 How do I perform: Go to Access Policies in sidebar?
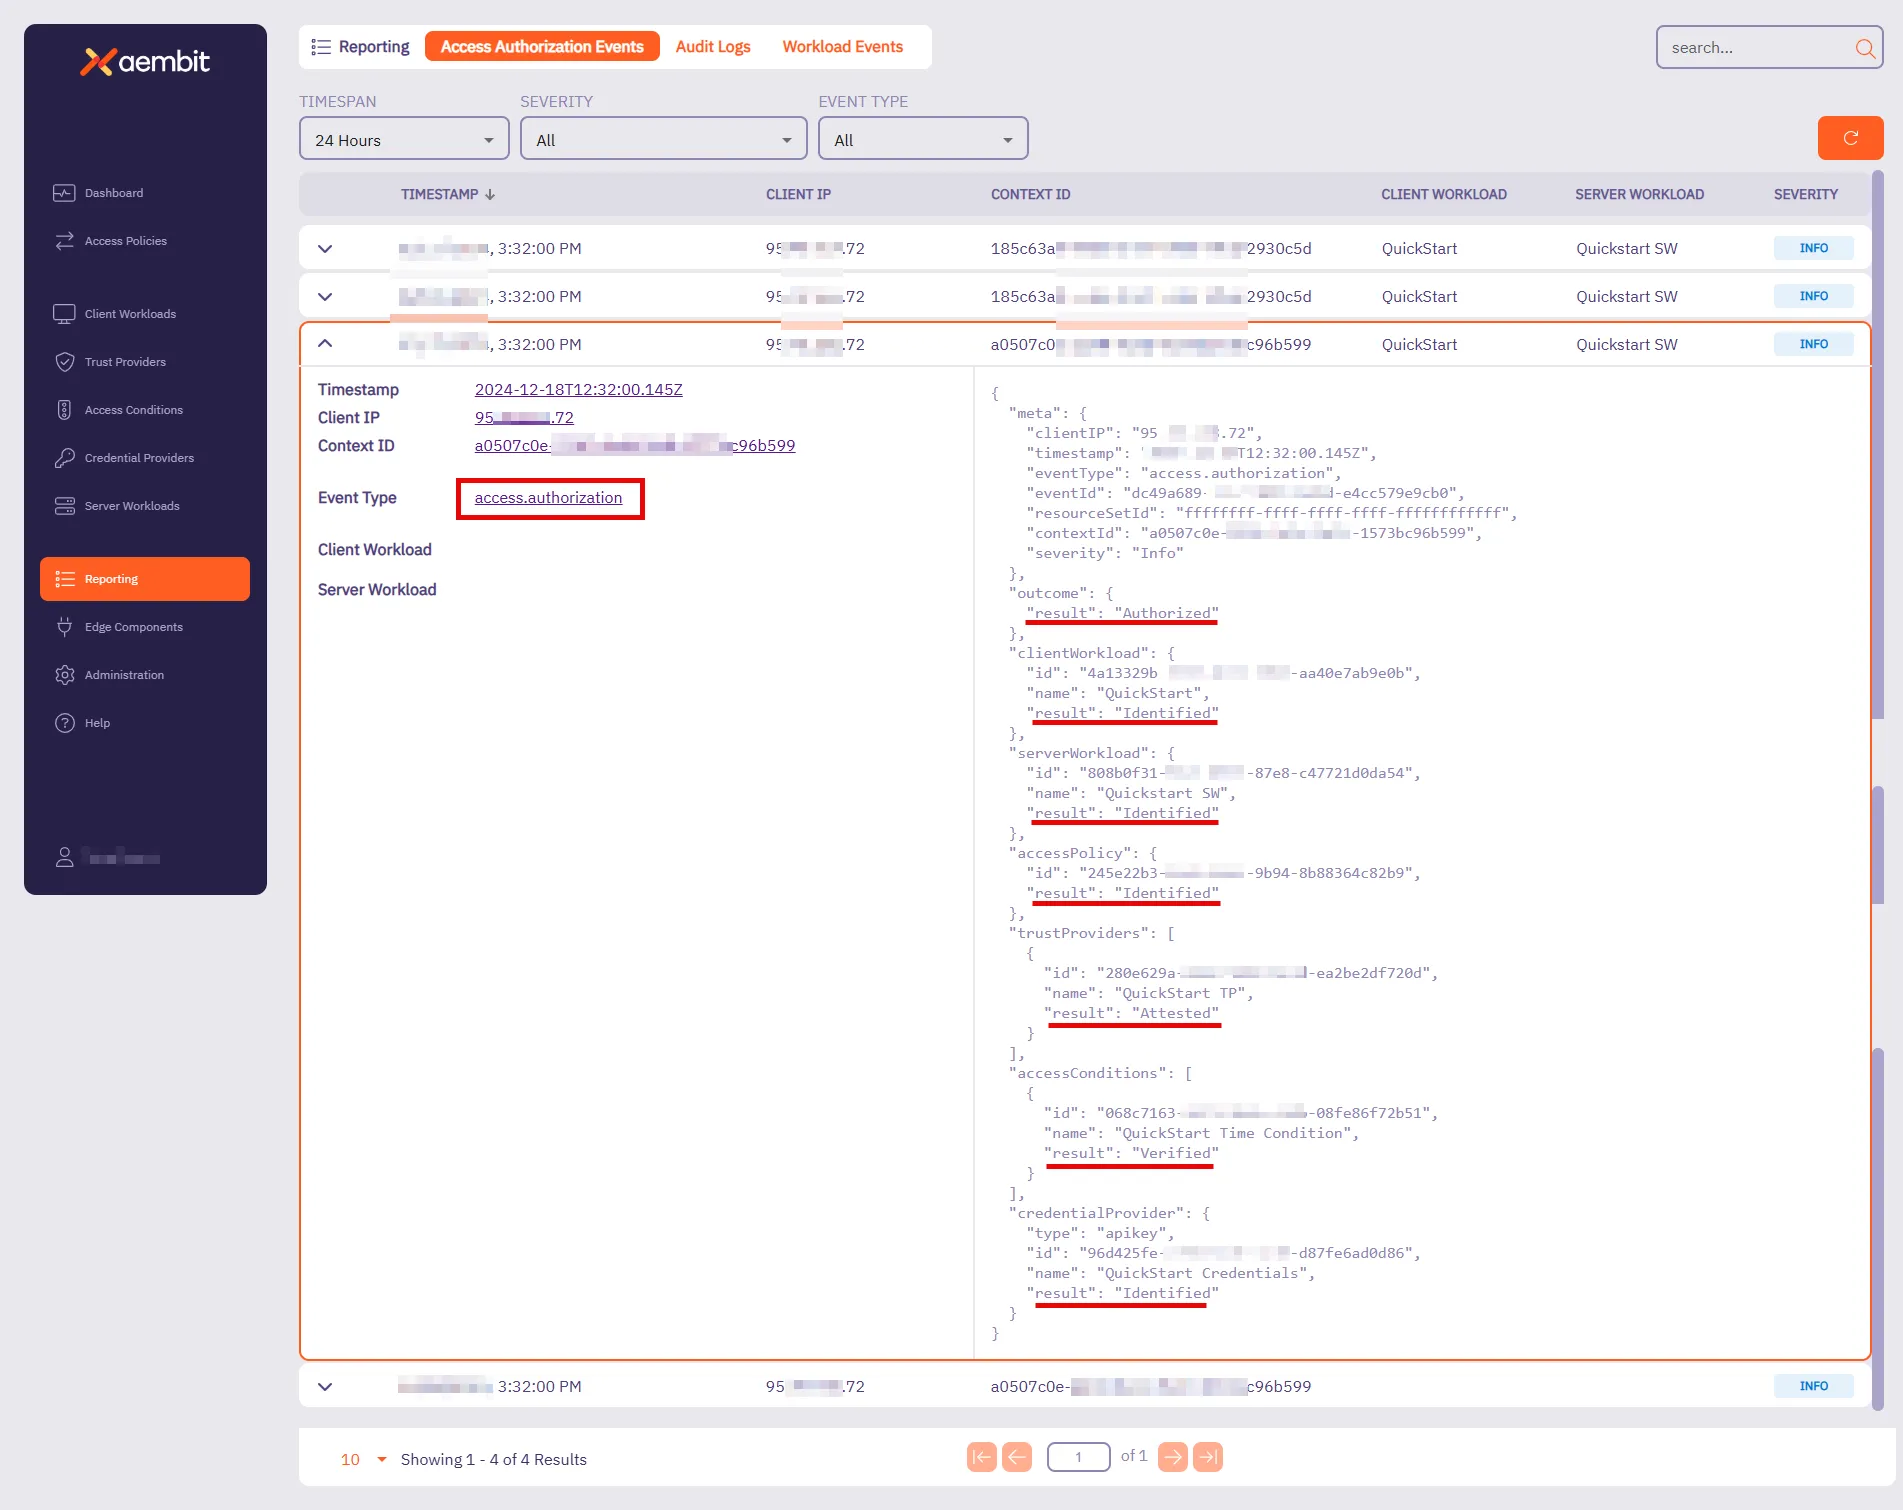pos(125,241)
